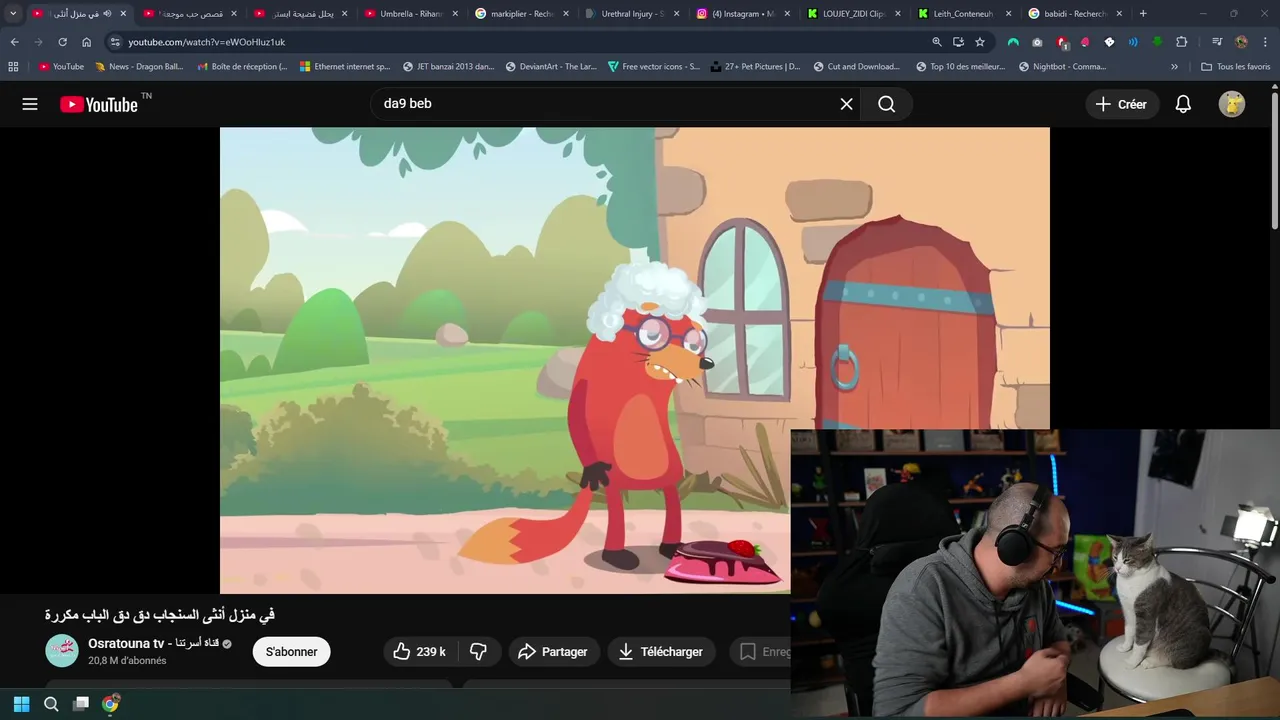Open the zoom magnifier icon in address bar

937,42
